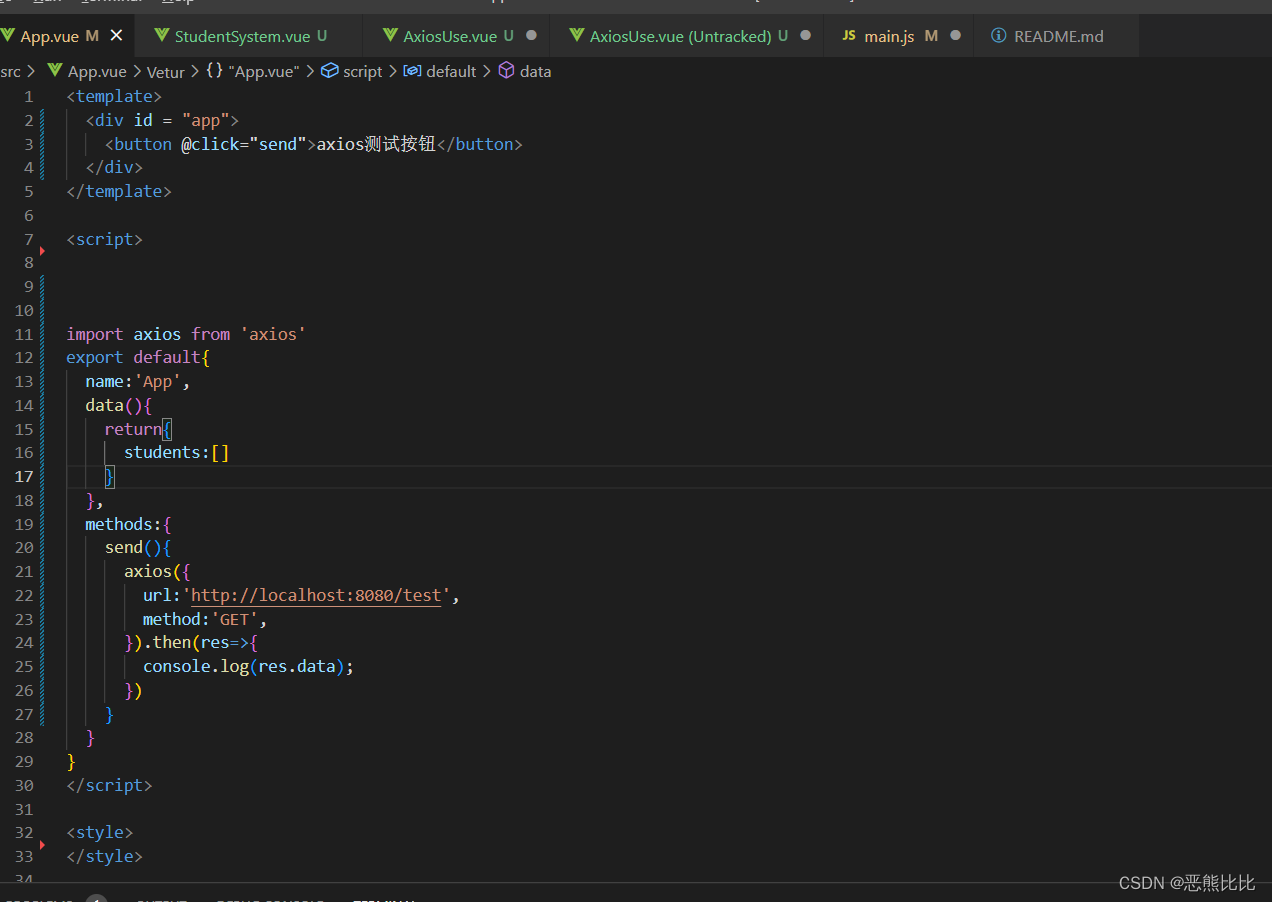
Task: Click the div id = "app" line
Action: (162, 120)
